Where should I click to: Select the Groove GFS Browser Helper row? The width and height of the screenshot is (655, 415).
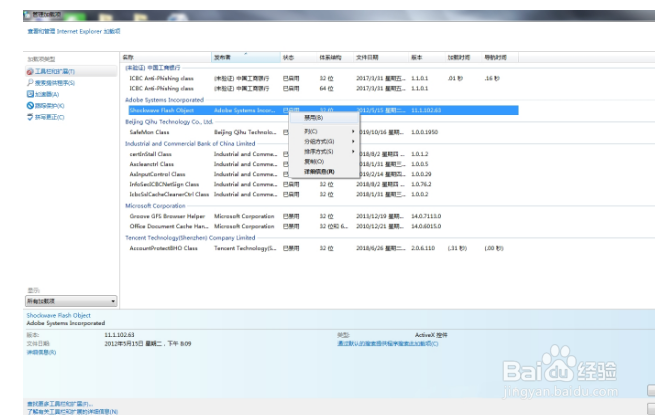coord(323,216)
